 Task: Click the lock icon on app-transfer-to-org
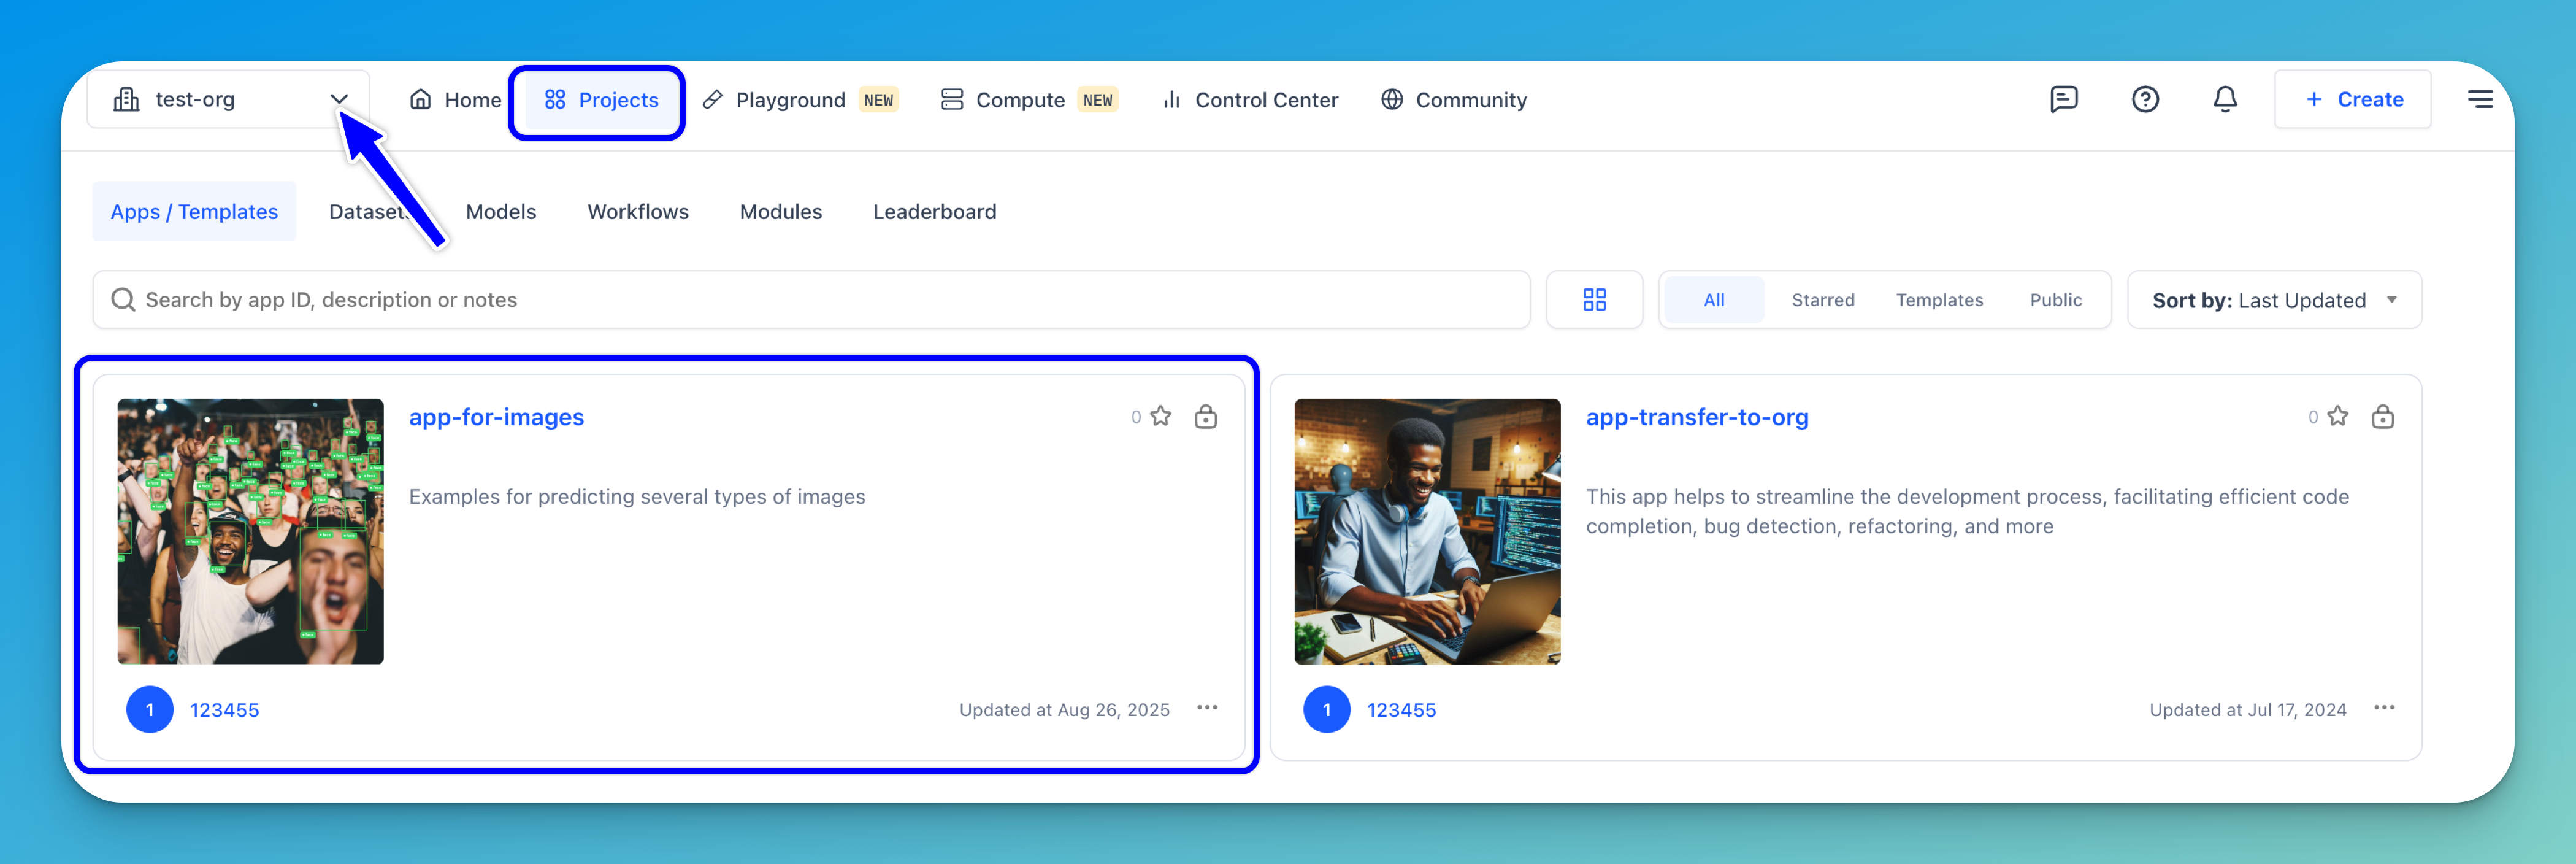2383,416
